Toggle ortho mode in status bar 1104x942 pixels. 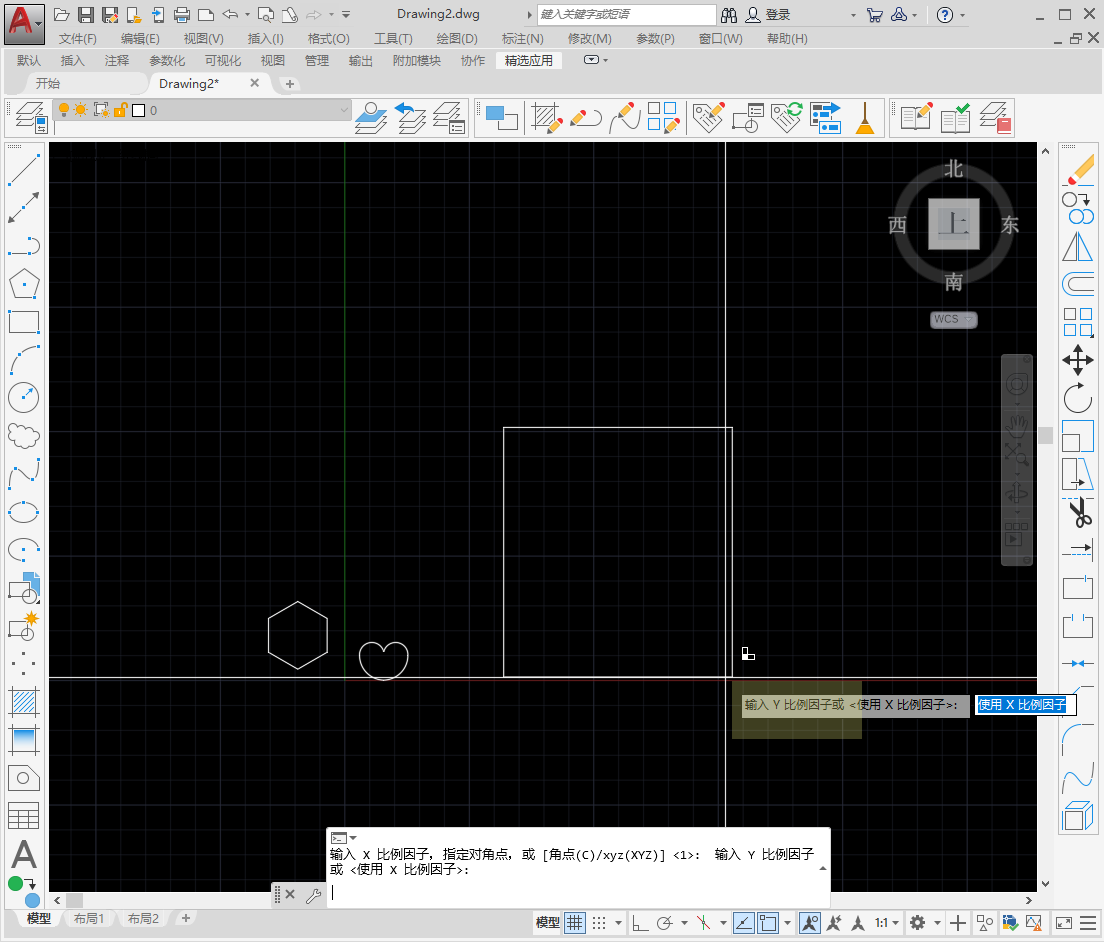click(x=640, y=923)
